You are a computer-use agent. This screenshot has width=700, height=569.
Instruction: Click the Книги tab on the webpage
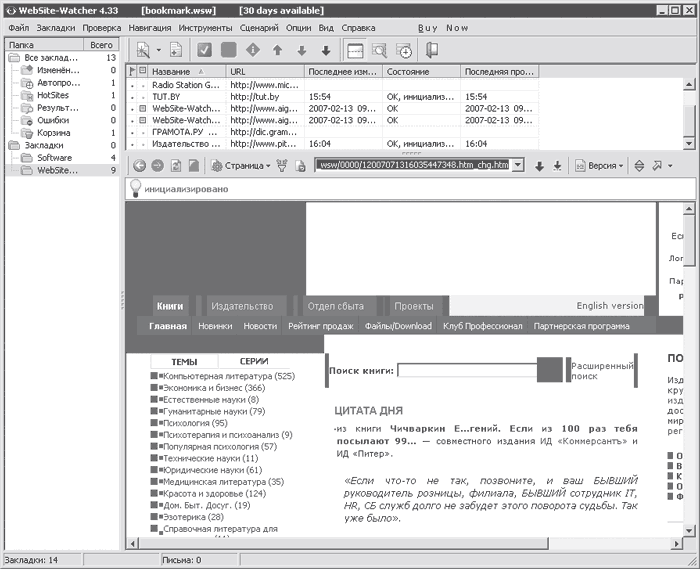(170, 306)
